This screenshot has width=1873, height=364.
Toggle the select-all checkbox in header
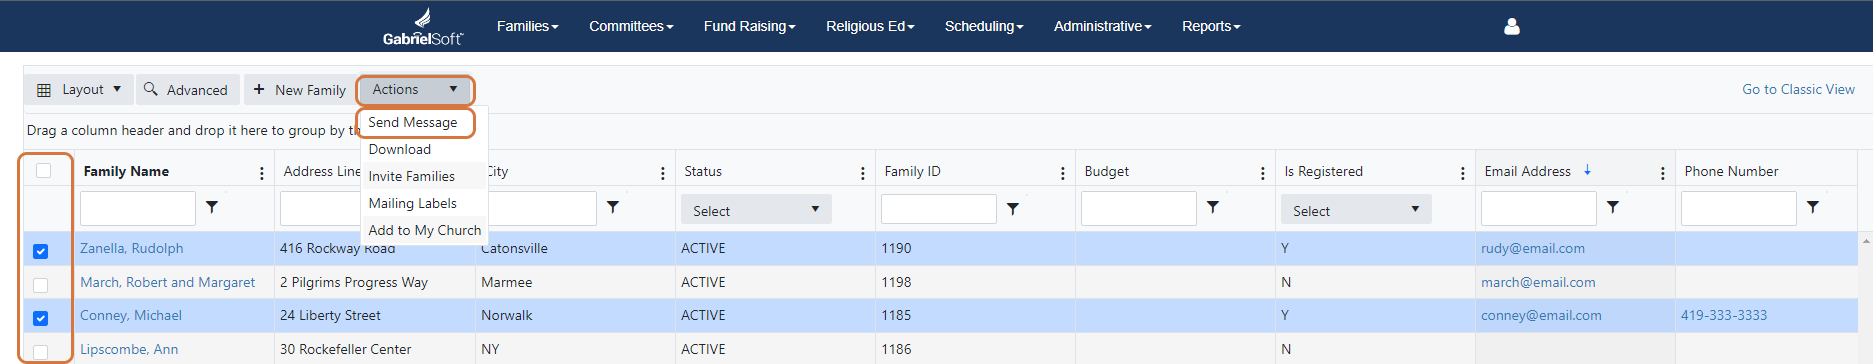click(43, 171)
